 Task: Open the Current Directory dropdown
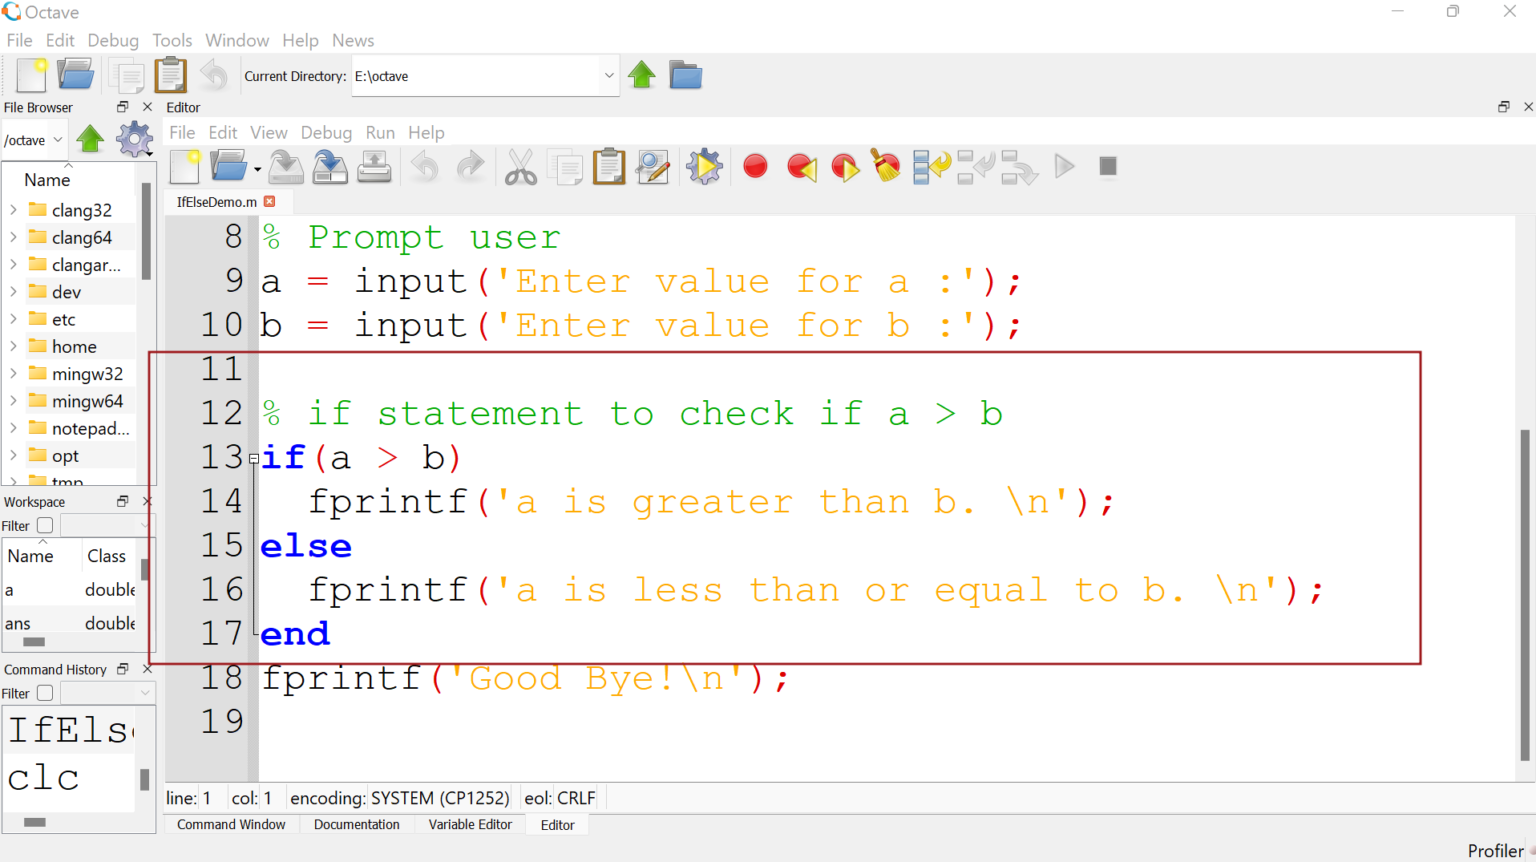609,75
